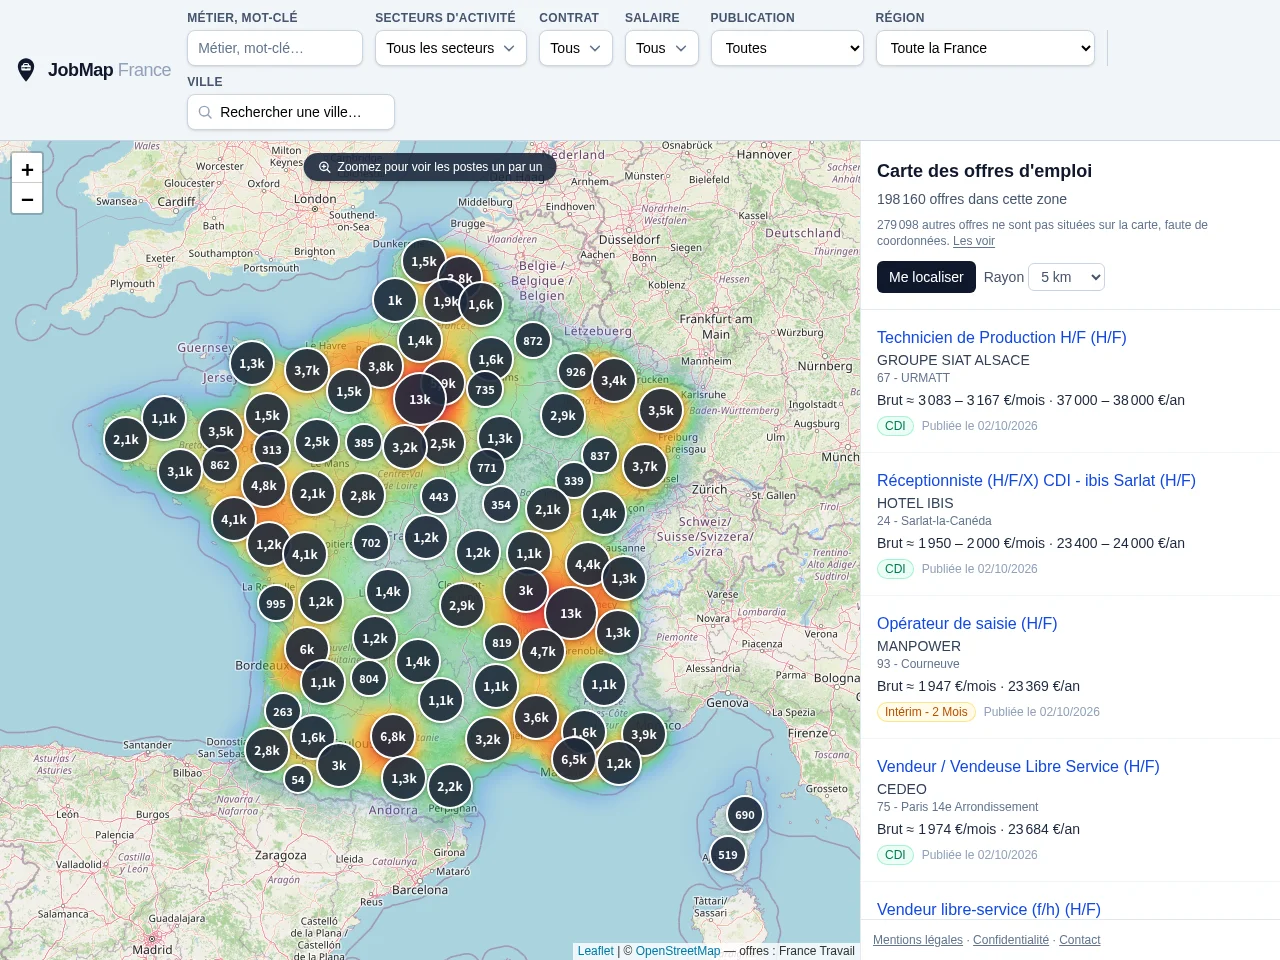Click the Intérim - 2 Mois badge
The width and height of the screenshot is (1280, 960).
pos(926,712)
